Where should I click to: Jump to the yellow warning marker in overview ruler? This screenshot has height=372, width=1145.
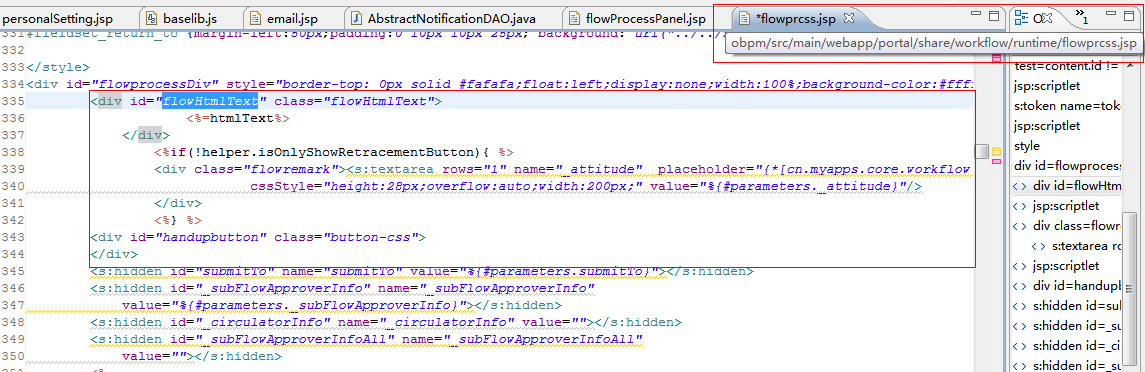pyautogui.click(x=996, y=151)
